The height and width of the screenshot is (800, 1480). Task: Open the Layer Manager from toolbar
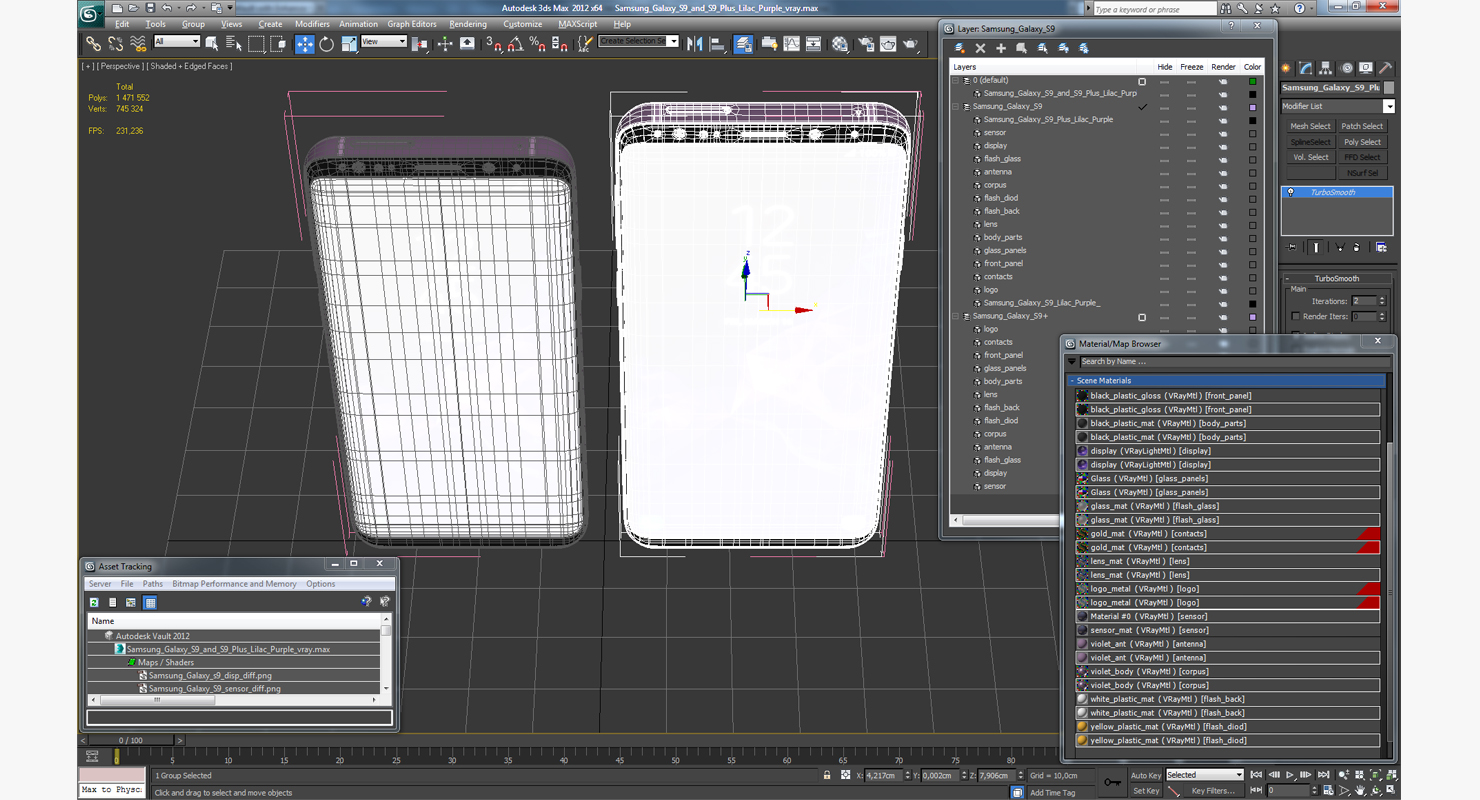coord(743,43)
